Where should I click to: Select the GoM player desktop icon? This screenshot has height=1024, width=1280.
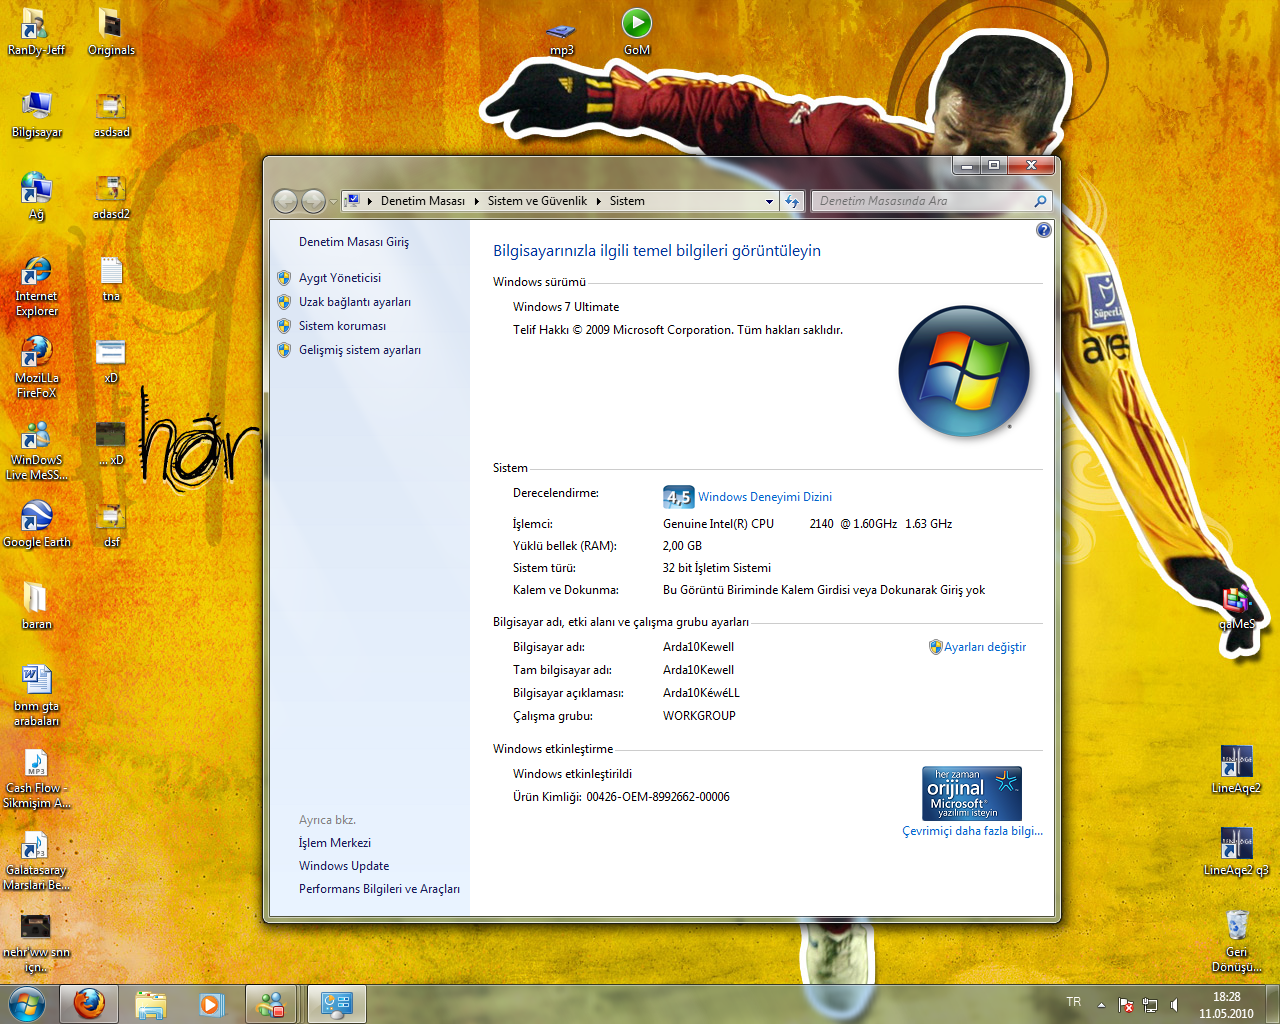point(637,32)
